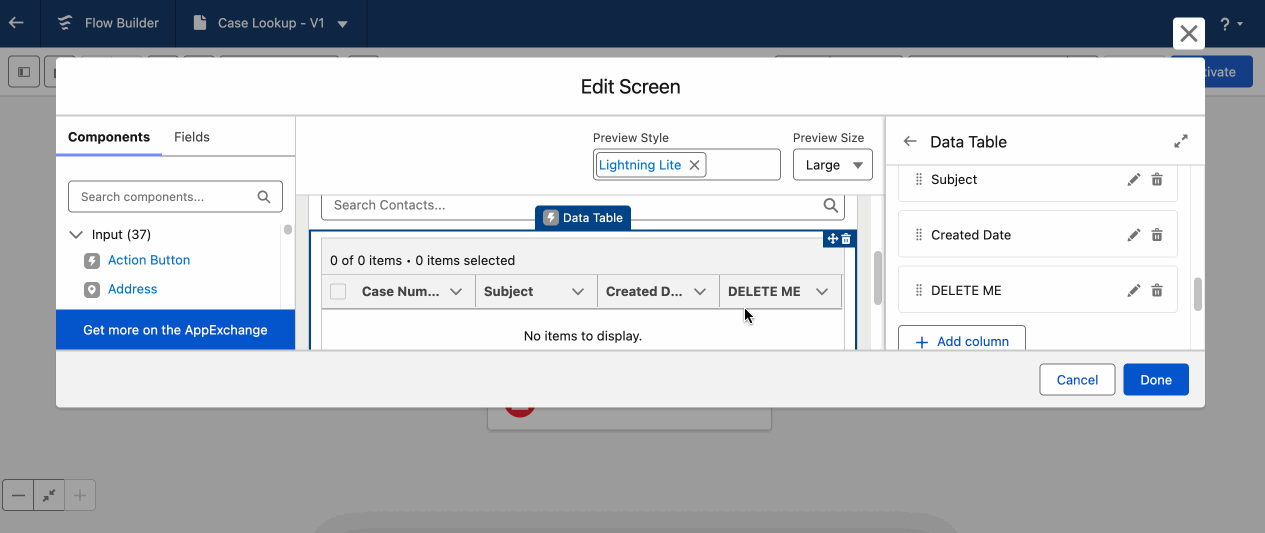1265x533 pixels.
Task: Expand the Data Table properties panel
Action: tap(1181, 142)
